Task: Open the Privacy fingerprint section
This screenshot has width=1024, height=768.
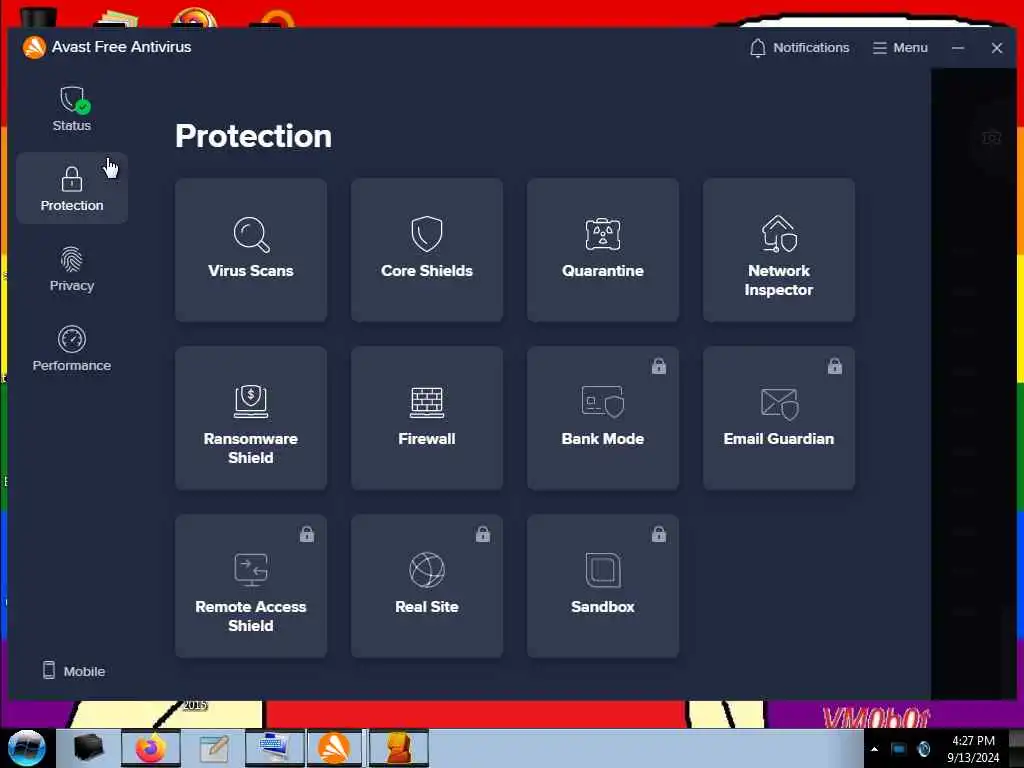Action: [x=72, y=269]
